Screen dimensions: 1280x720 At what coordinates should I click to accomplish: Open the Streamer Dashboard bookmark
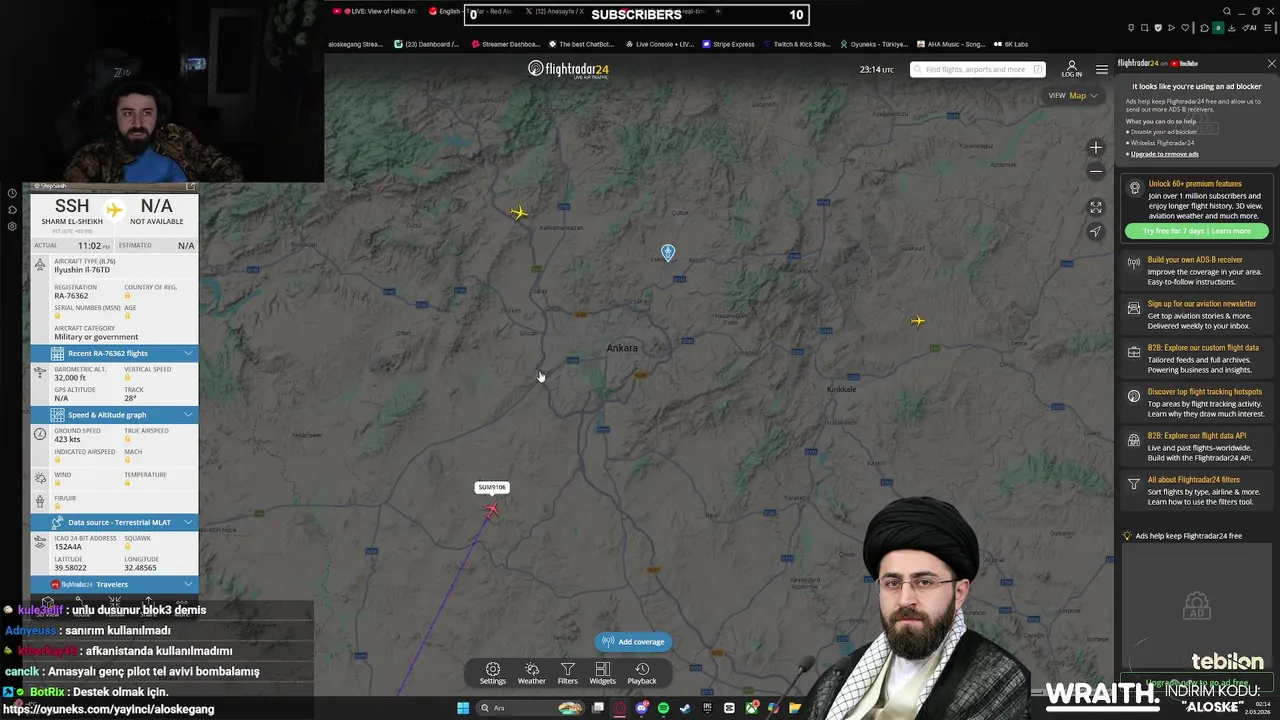pos(506,44)
